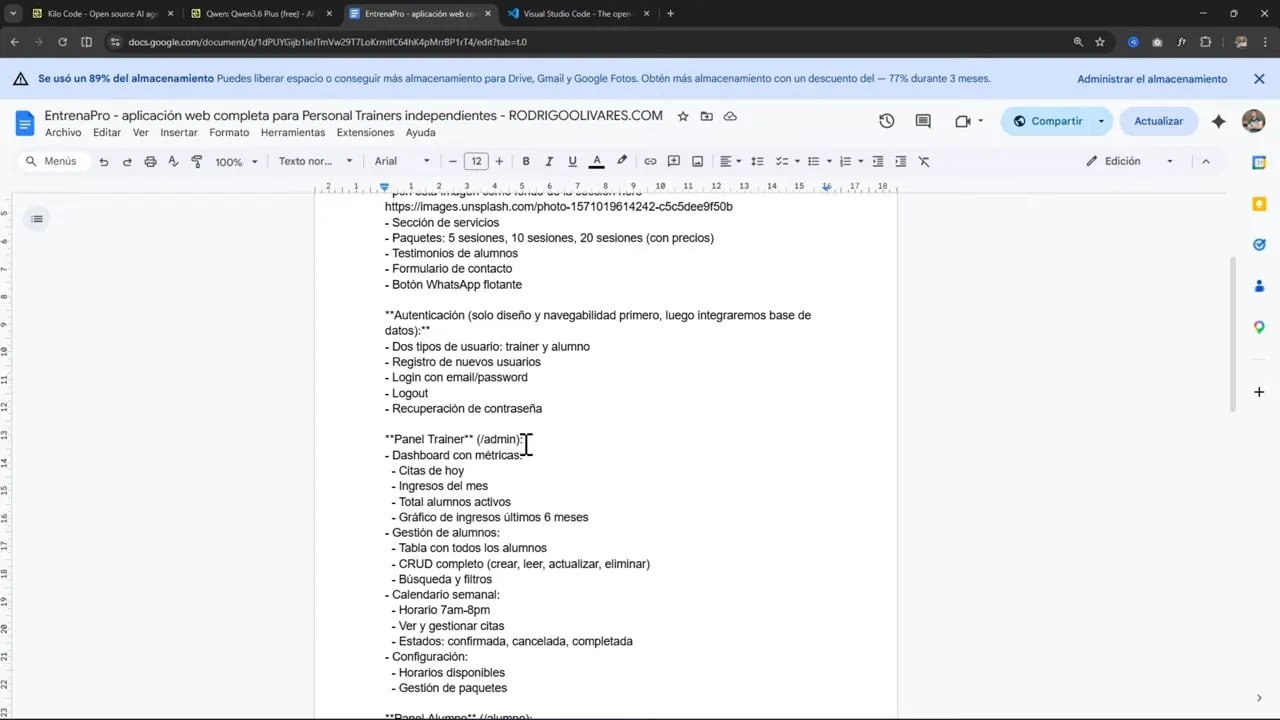Insert image using the picture icon

pyautogui.click(x=697, y=161)
